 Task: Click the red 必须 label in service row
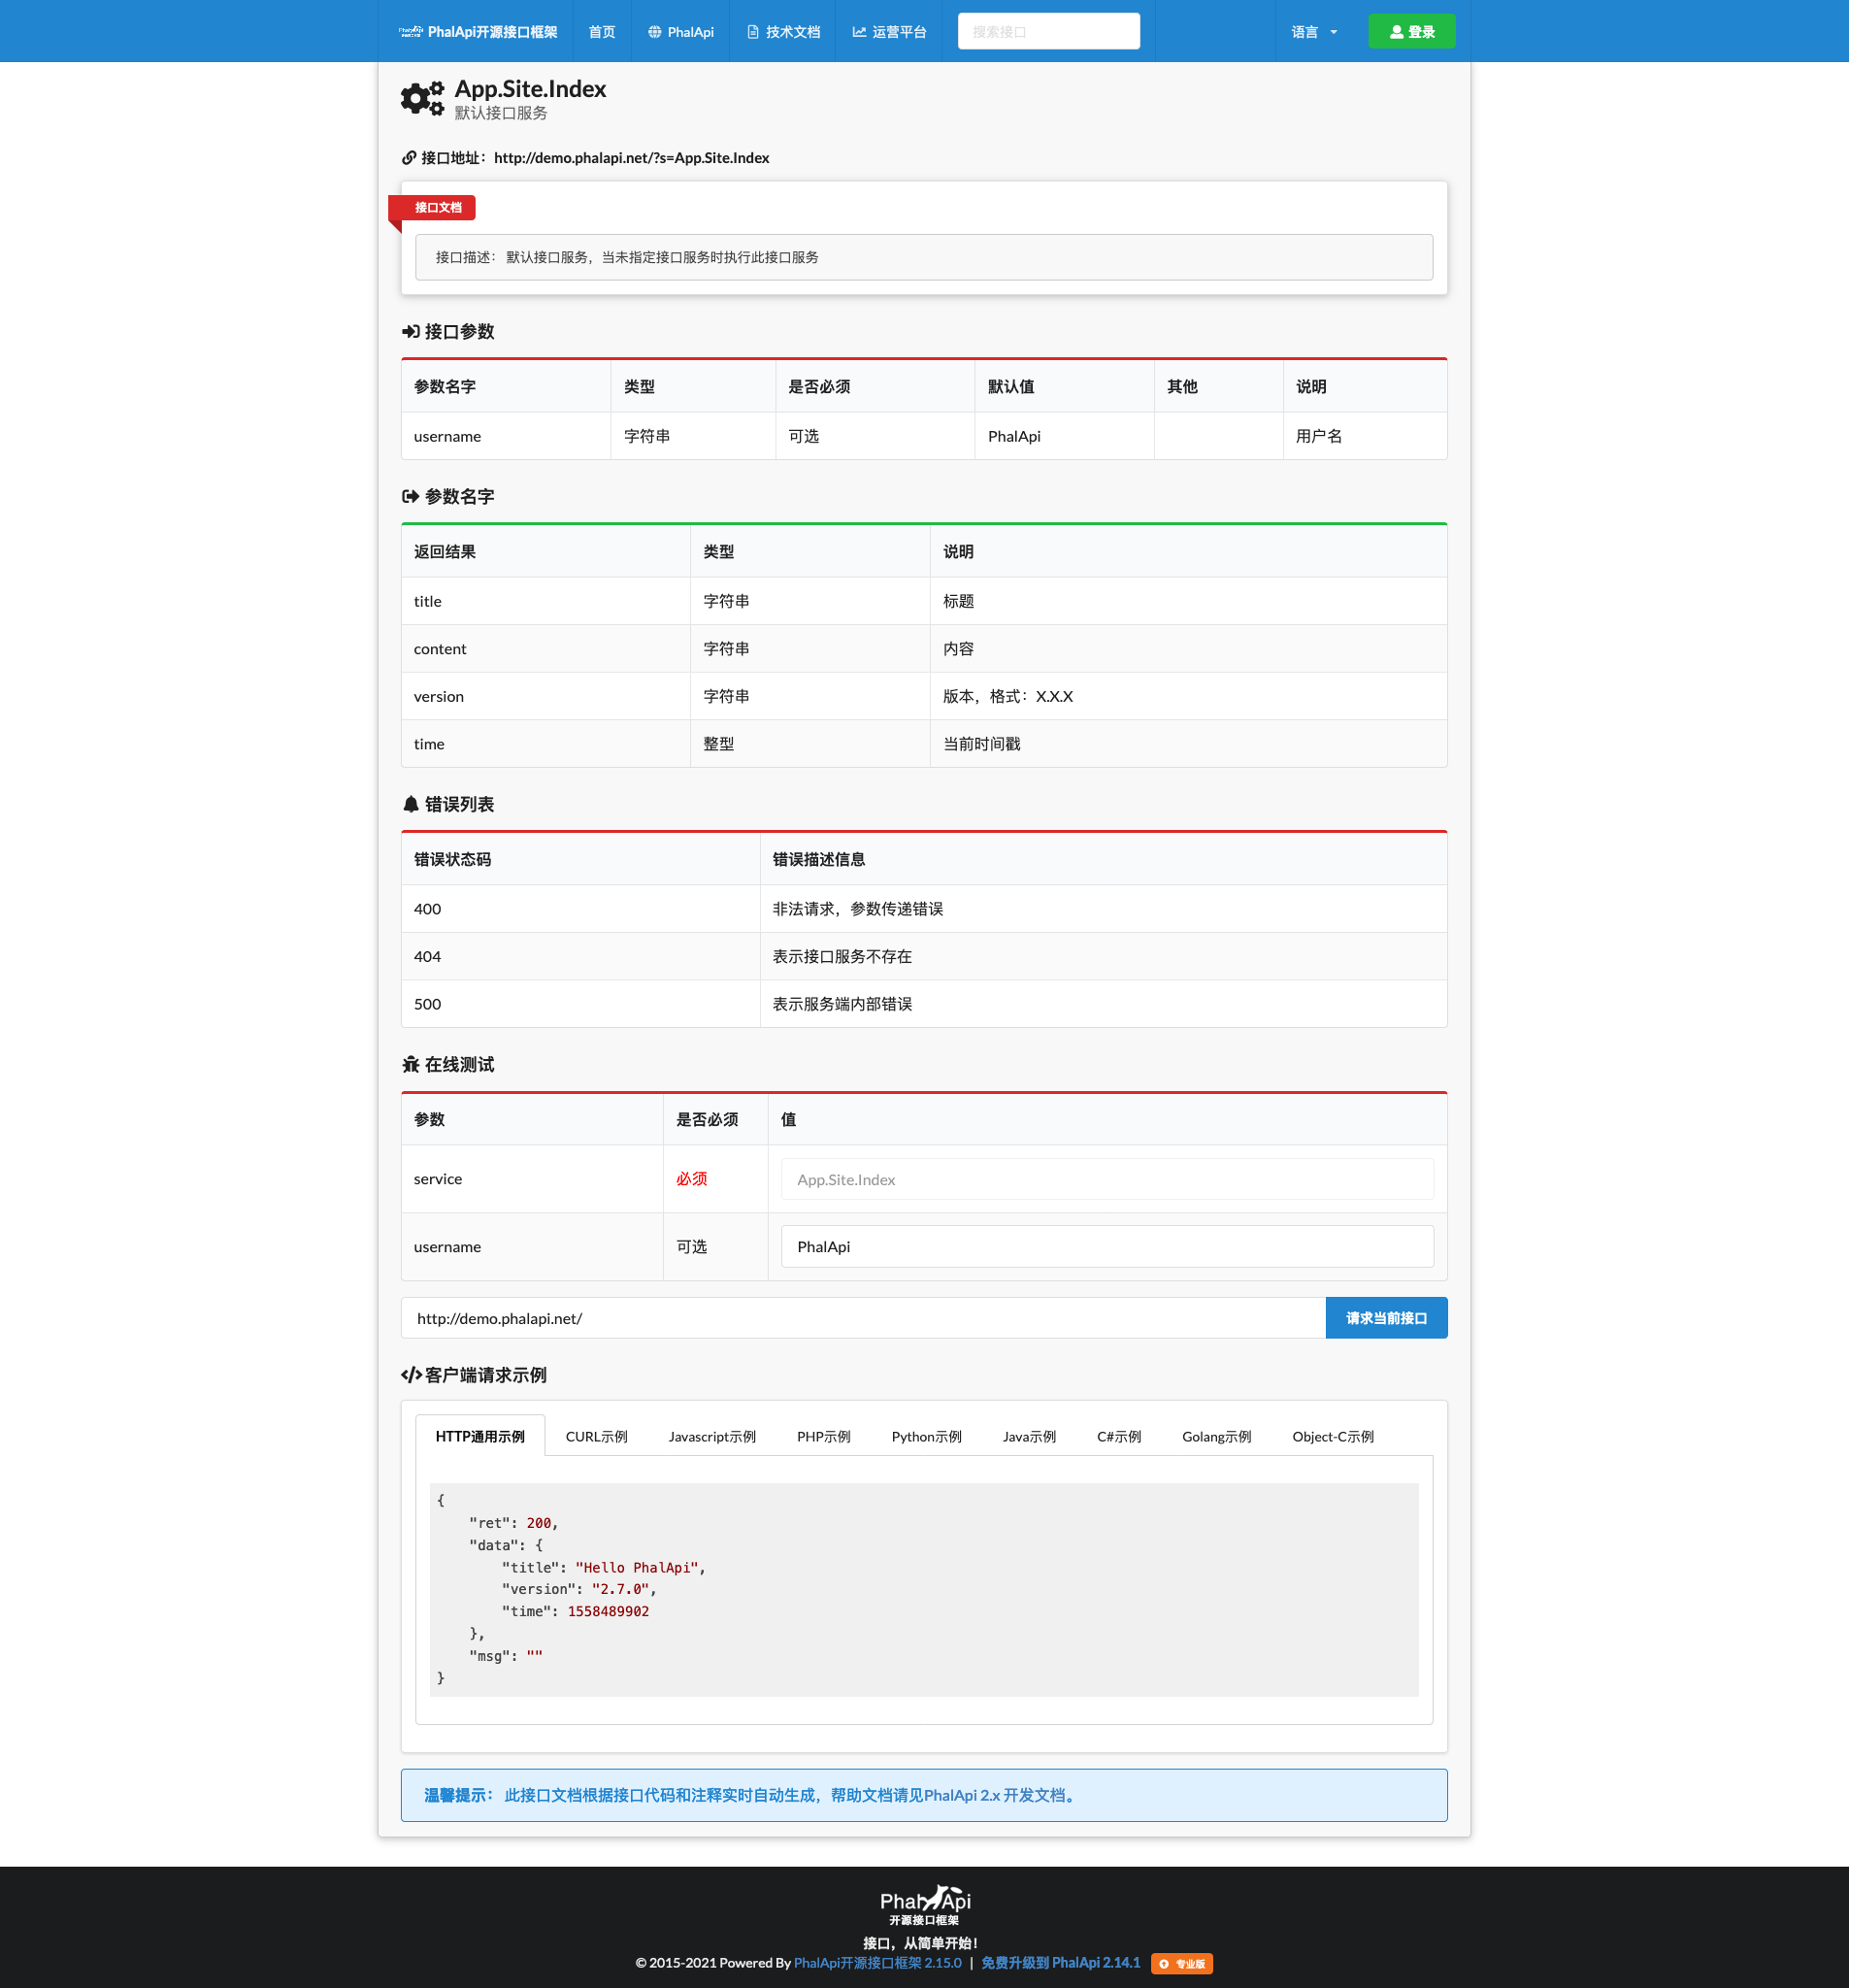[691, 1179]
